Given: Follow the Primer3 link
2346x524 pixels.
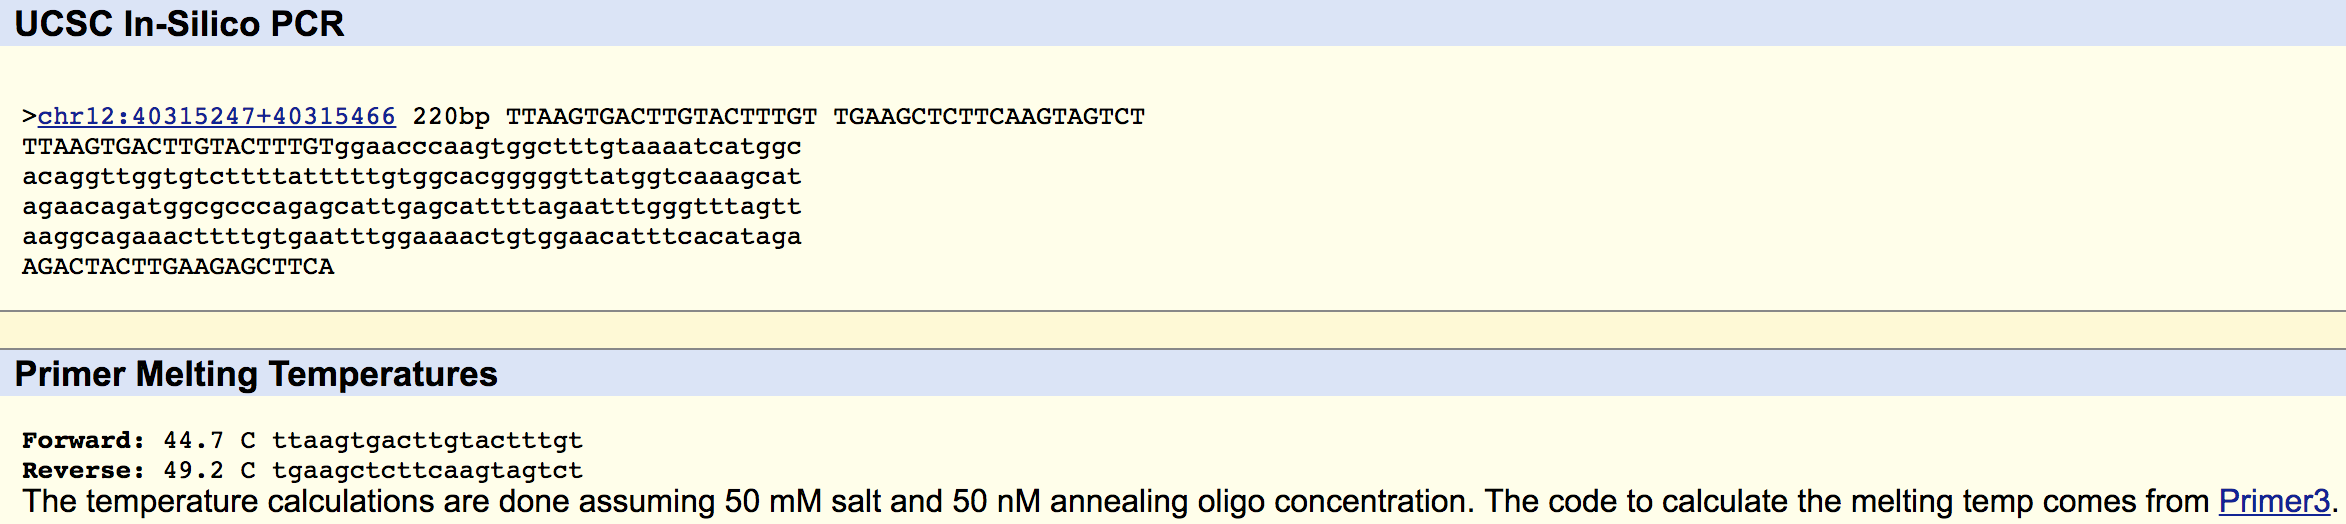Looking at the screenshot, I should click(2273, 501).
